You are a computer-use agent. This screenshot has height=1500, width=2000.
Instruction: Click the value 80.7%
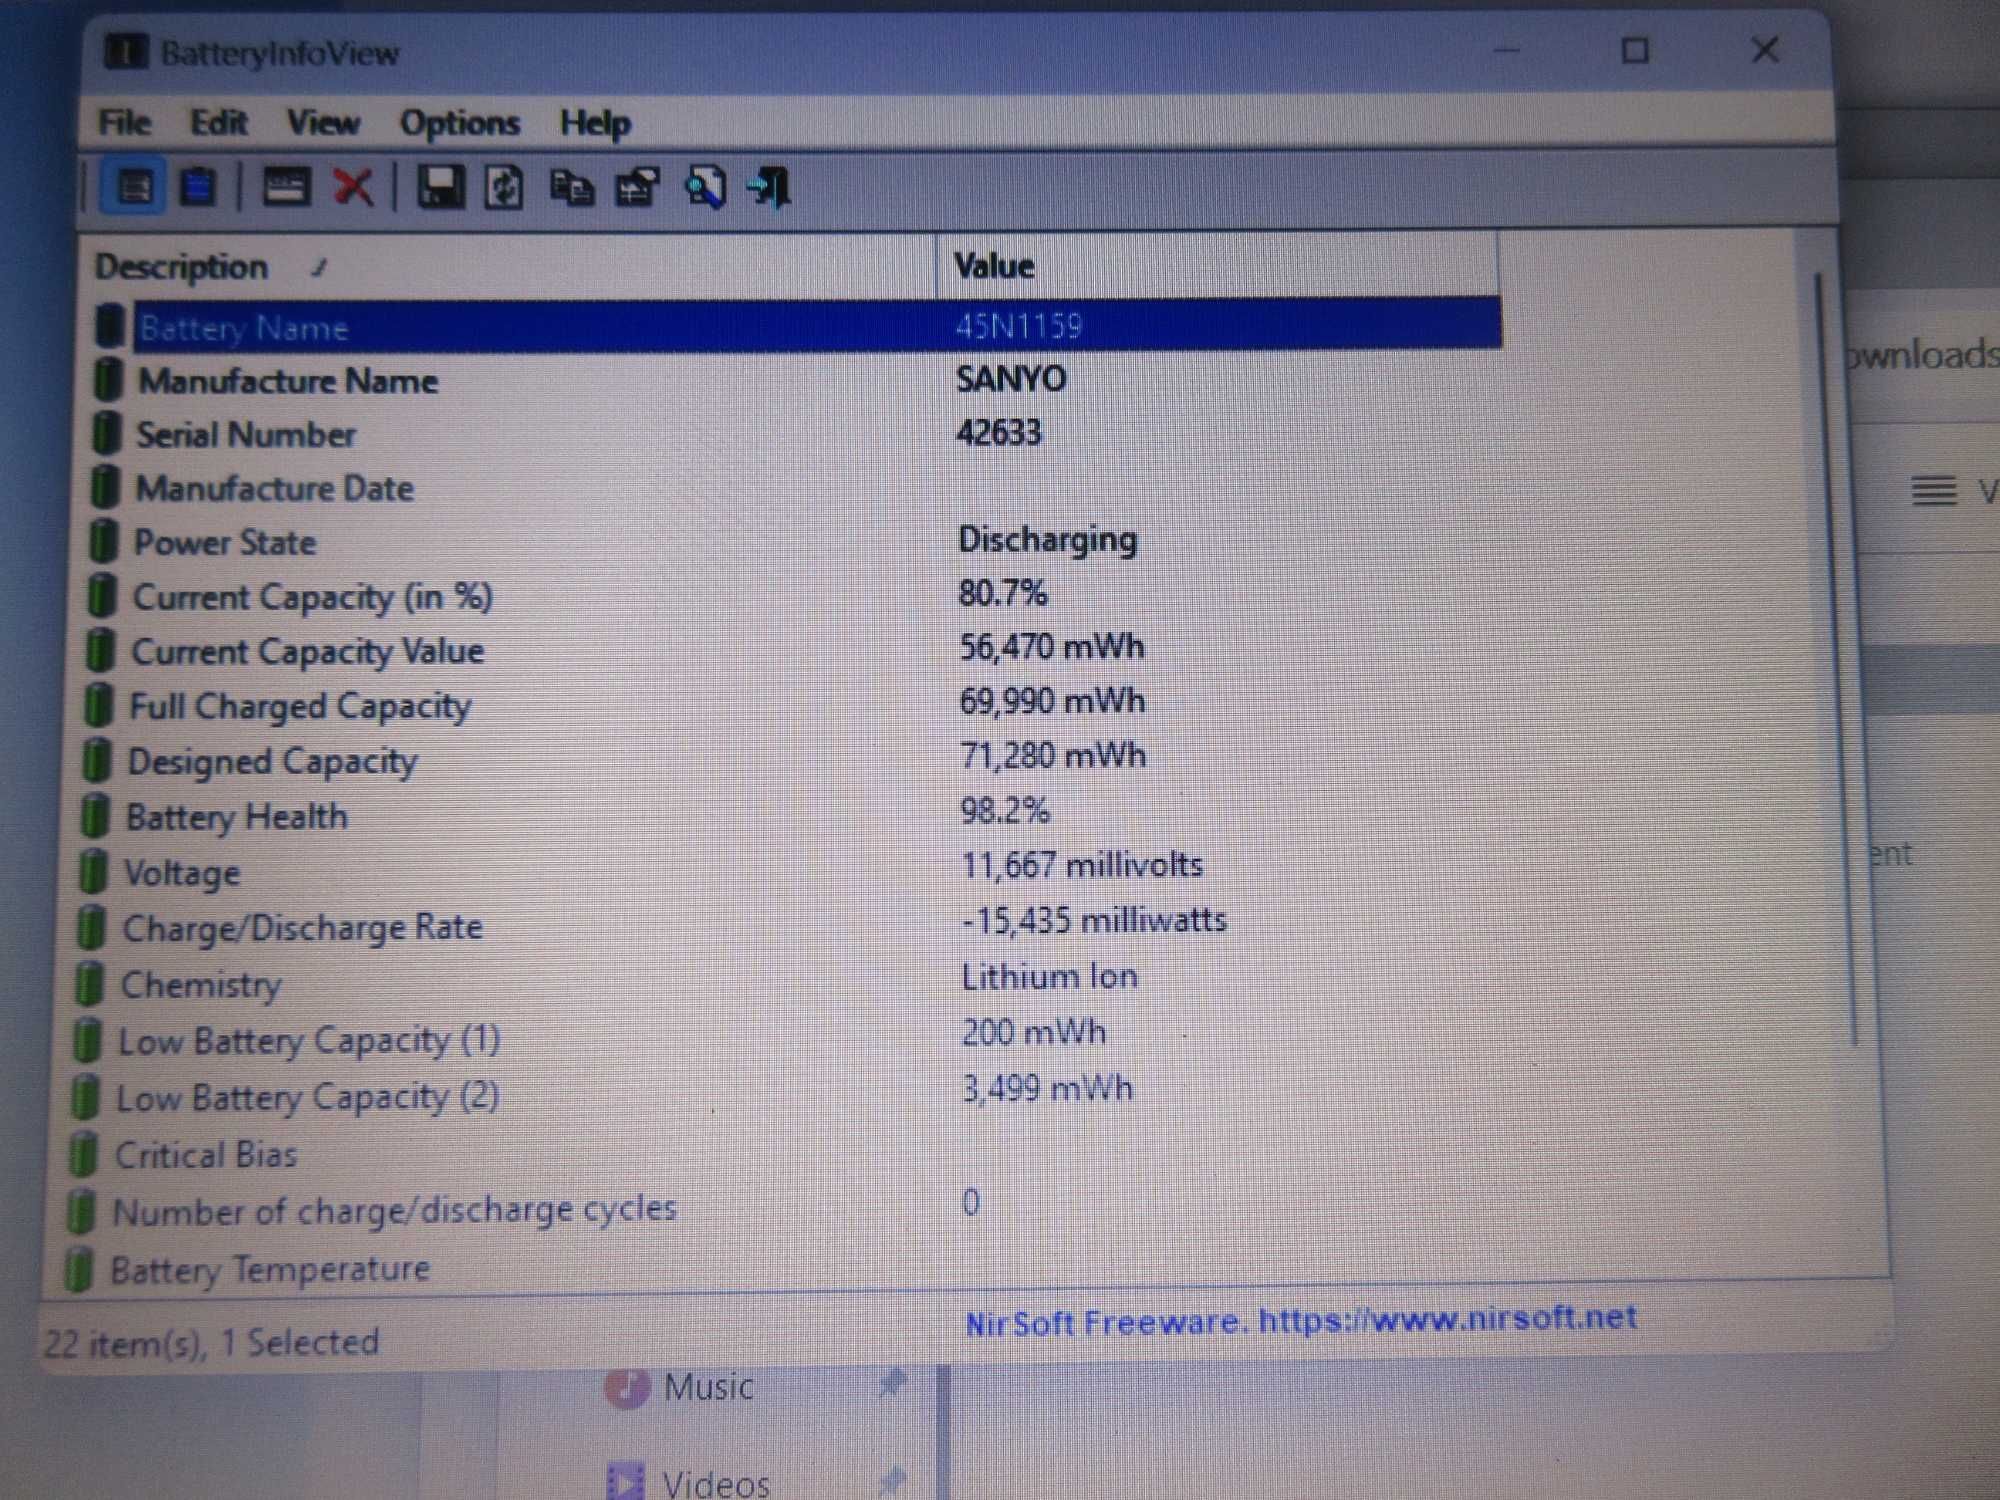point(1003,593)
